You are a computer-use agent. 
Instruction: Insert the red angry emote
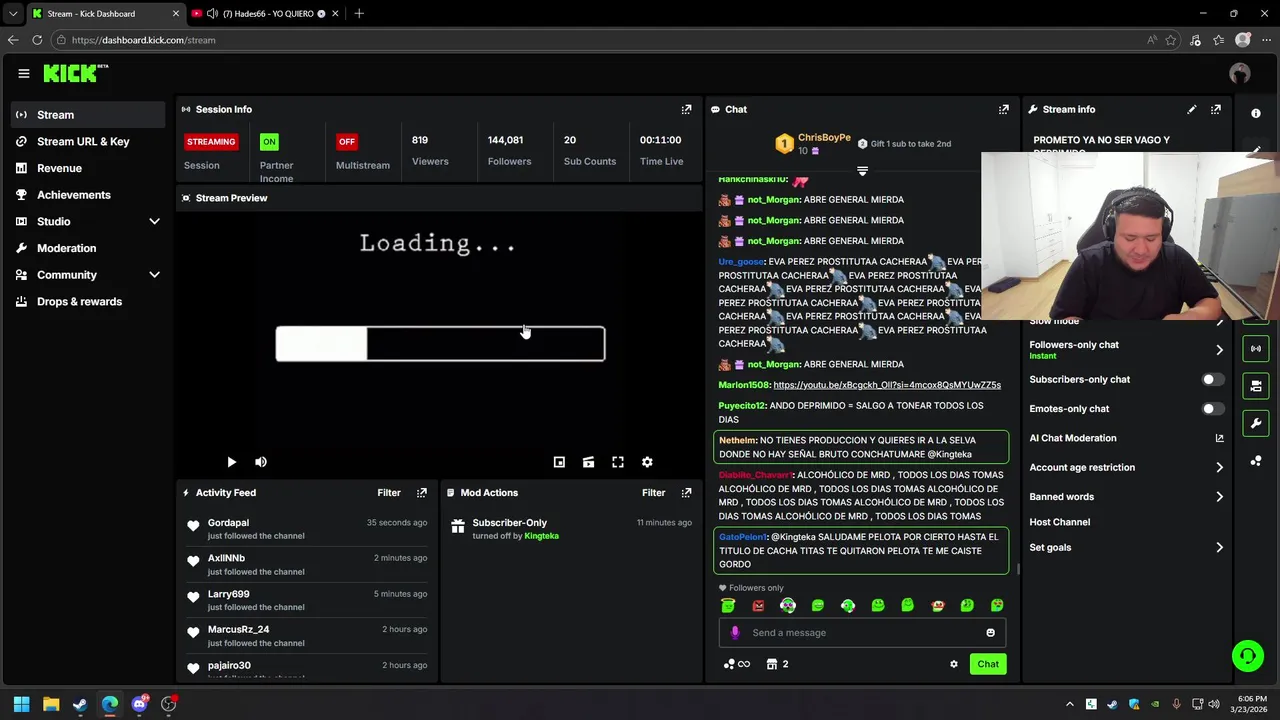758,605
